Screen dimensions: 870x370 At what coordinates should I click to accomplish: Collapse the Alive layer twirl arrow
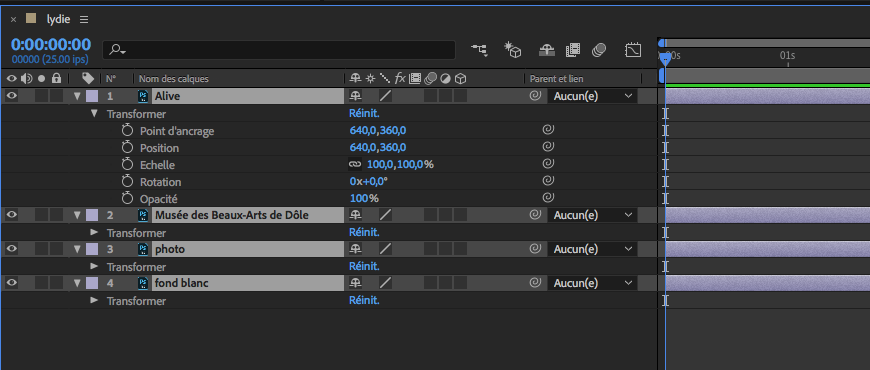pos(77,96)
